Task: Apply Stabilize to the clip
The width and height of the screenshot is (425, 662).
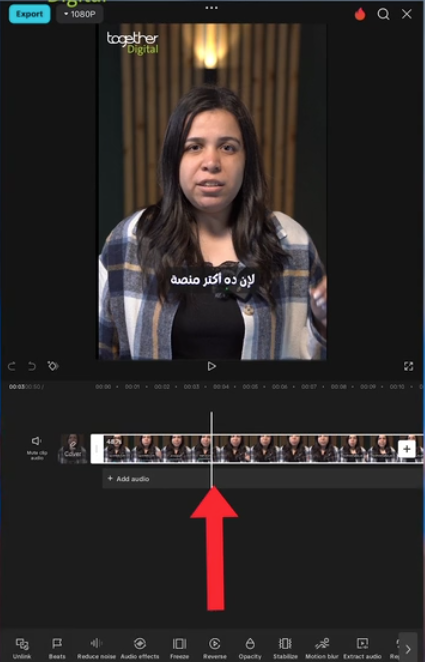Action: (x=285, y=648)
